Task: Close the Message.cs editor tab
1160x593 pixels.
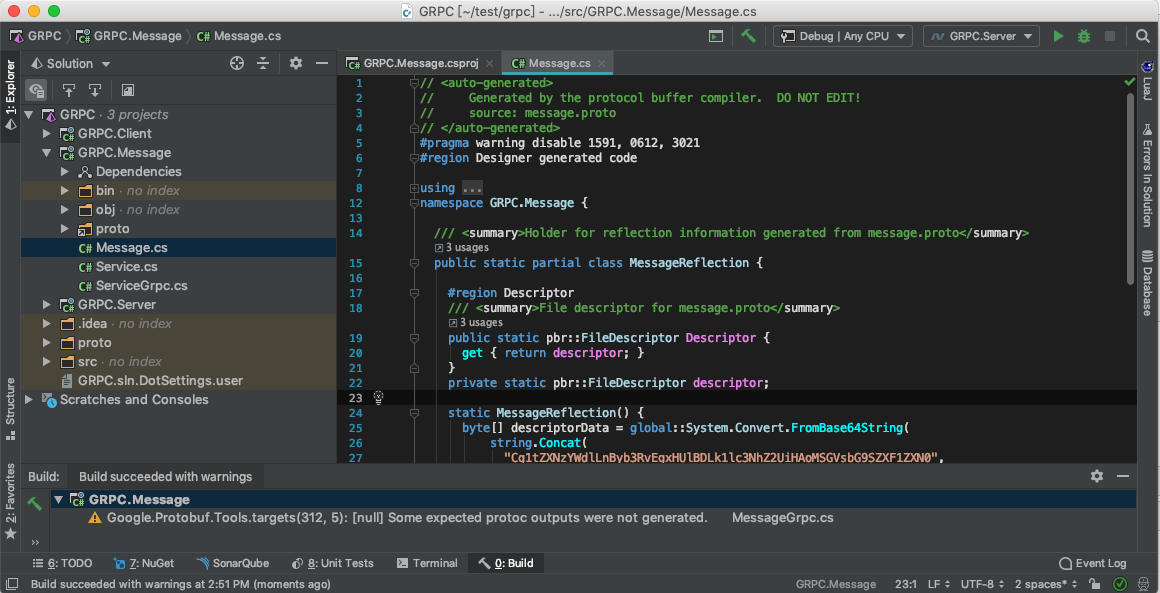Action: pos(602,64)
